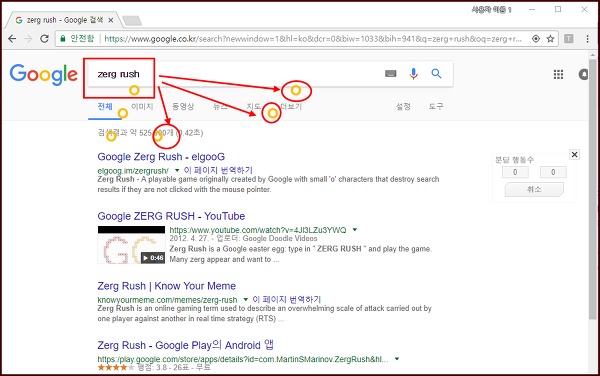Viewport: 600px width, 376px height.
Task: Click the location target icon in address bar
Action: coord(536,39)
